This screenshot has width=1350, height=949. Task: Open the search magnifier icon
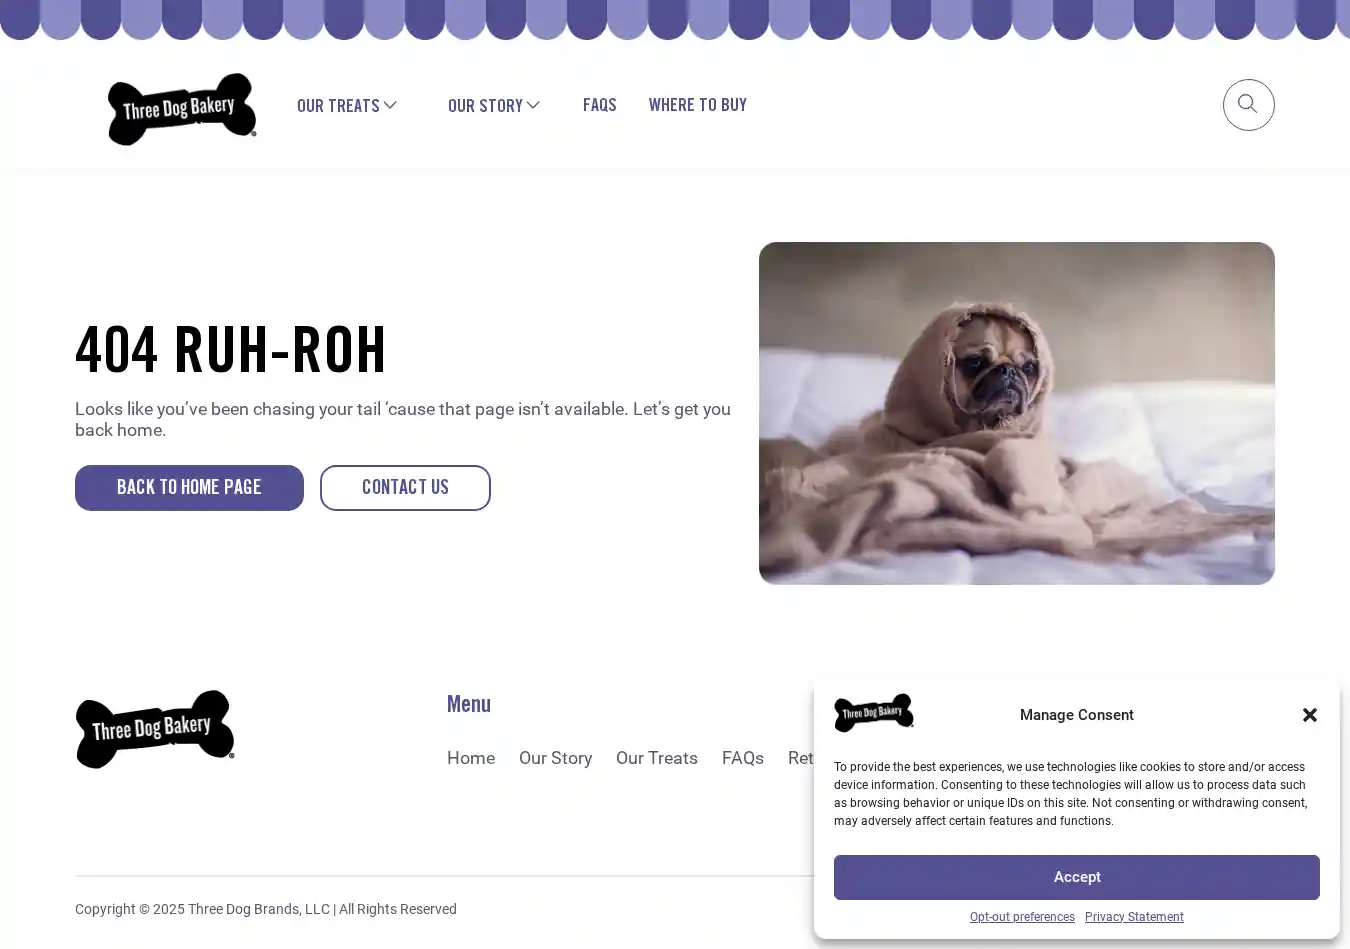[x=1248, y=105]
